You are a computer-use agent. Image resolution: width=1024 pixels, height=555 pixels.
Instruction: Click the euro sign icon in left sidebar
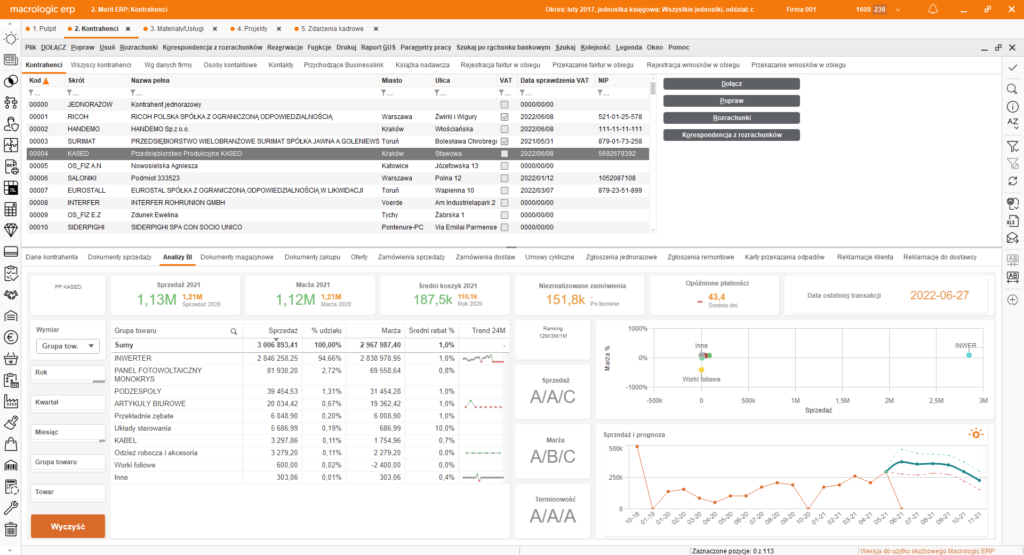coord(11,337)
